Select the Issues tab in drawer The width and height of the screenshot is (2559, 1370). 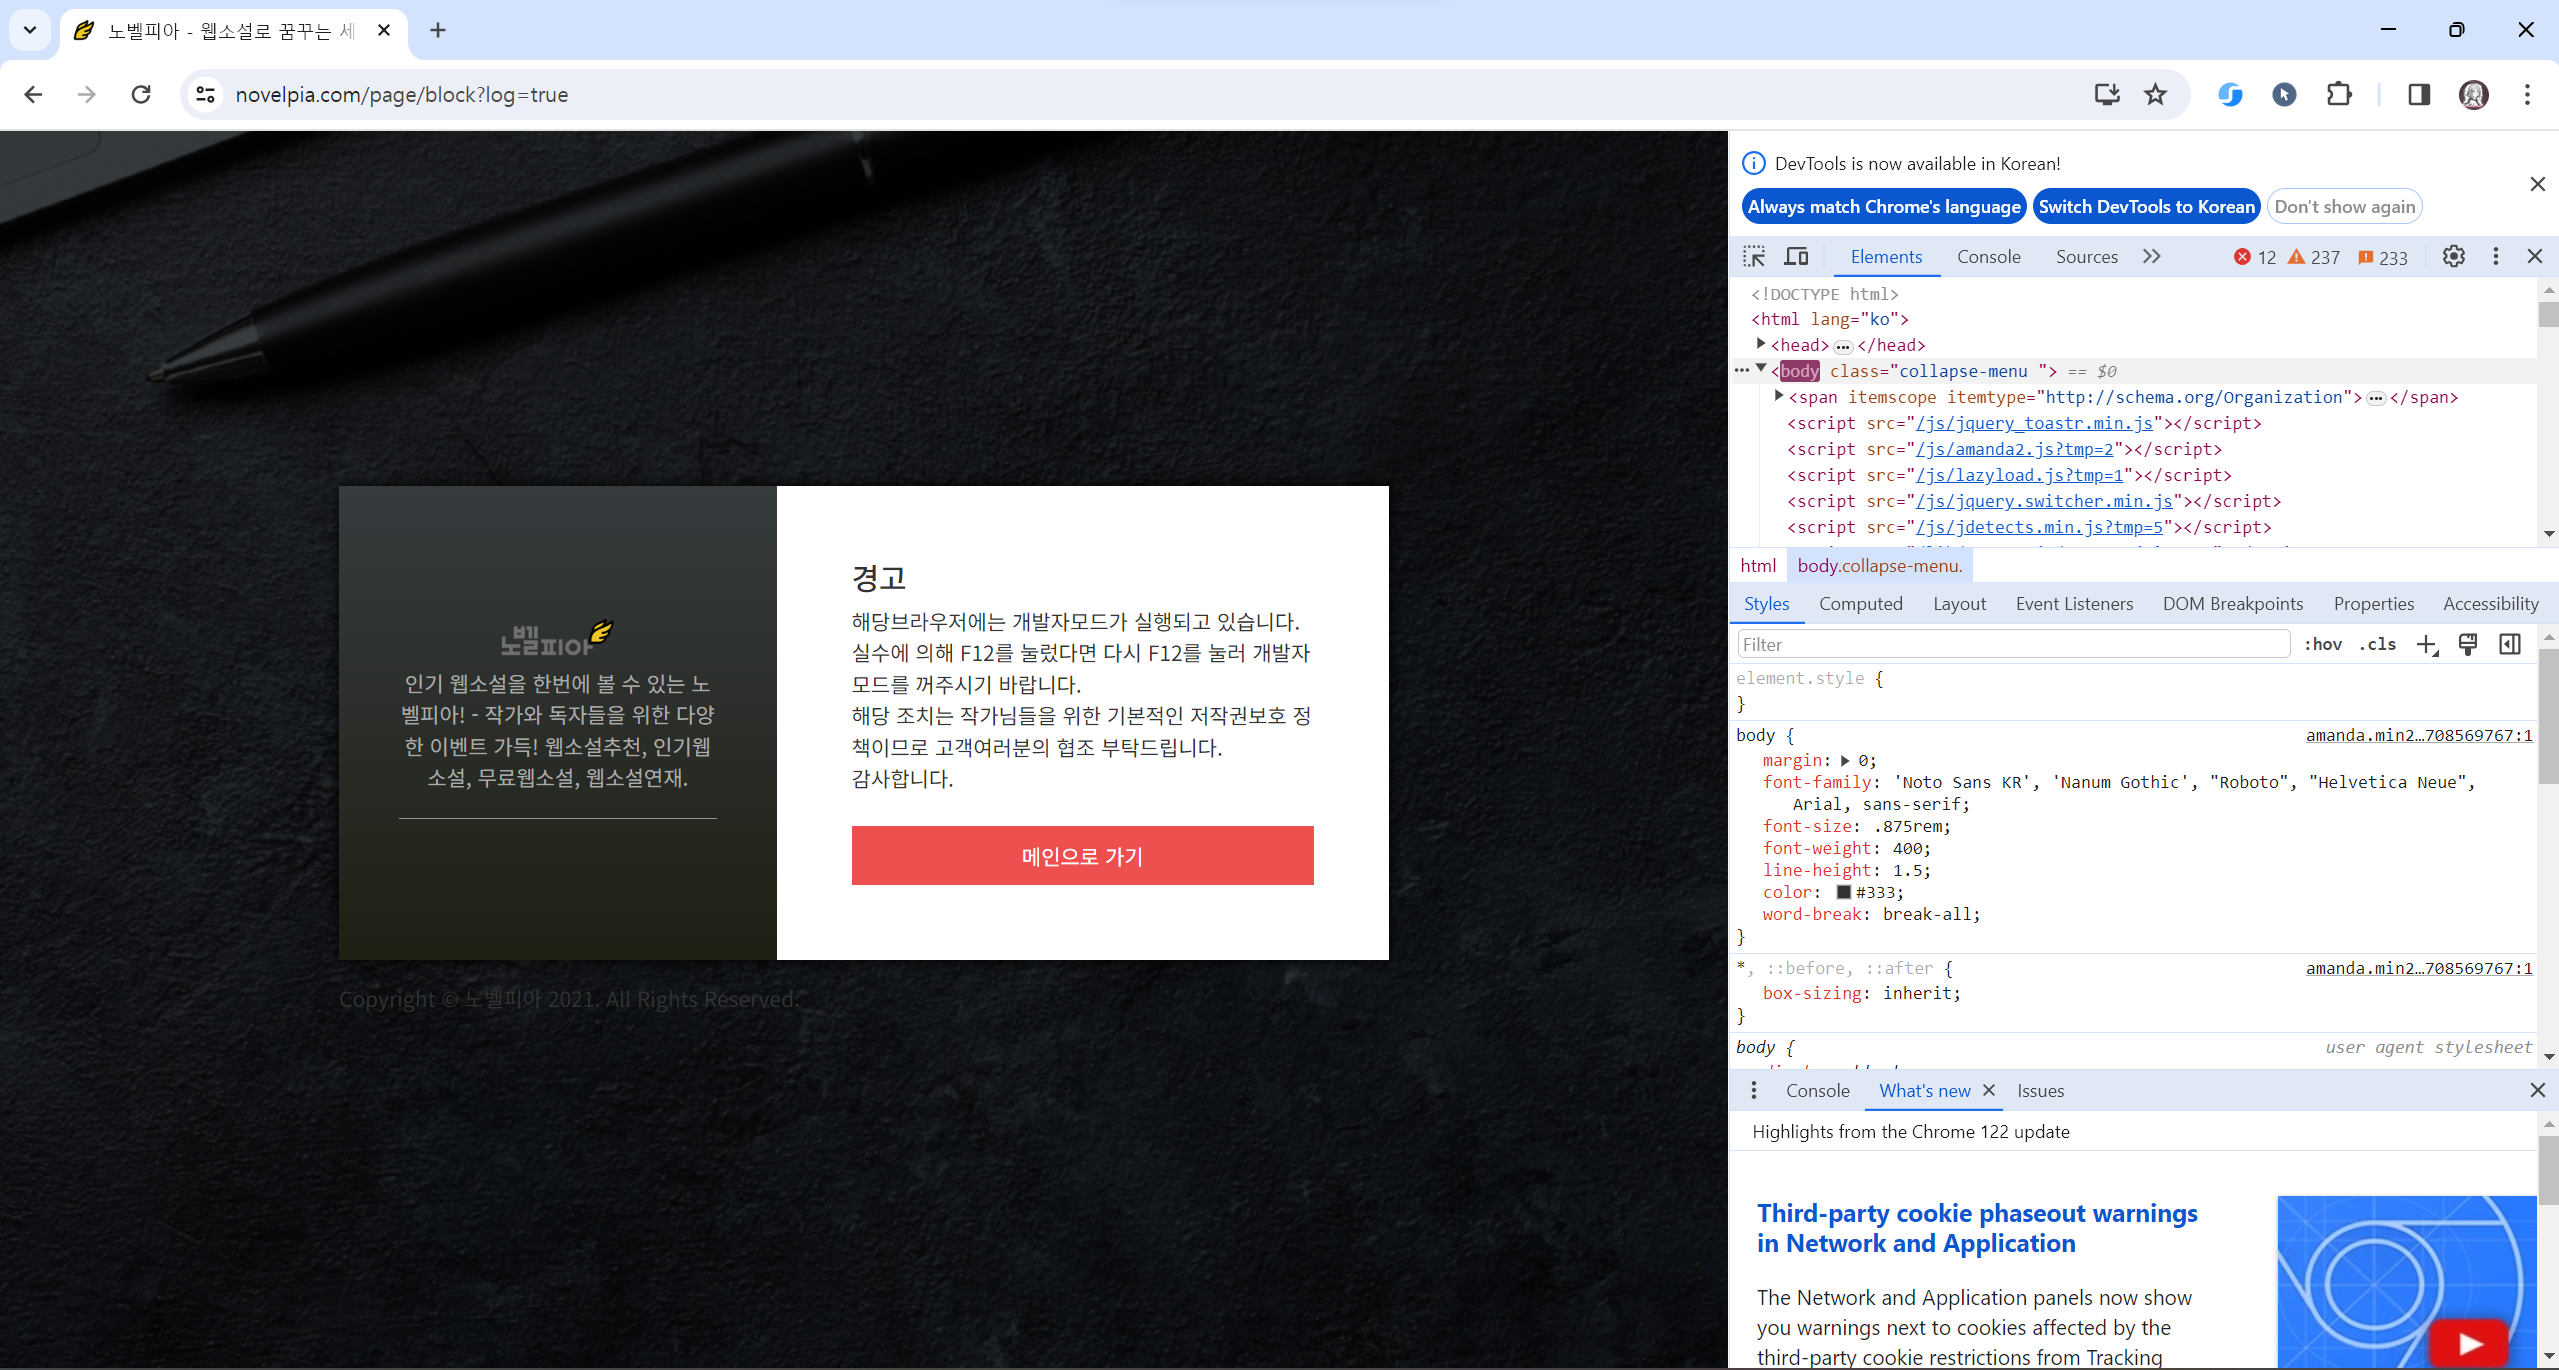coord(2041,1091)
